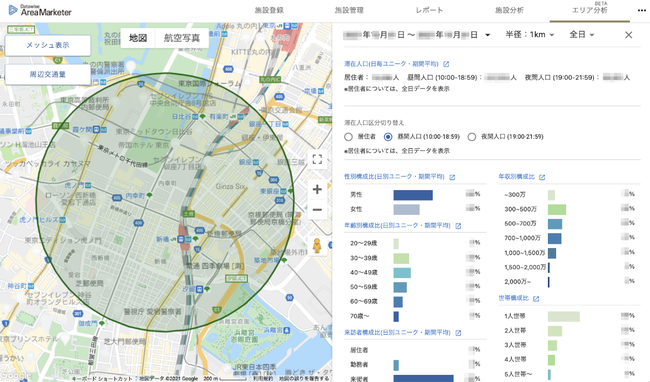Screen dimensions: 650x382
Task: Select the Street View pegman
Action: 317,246
